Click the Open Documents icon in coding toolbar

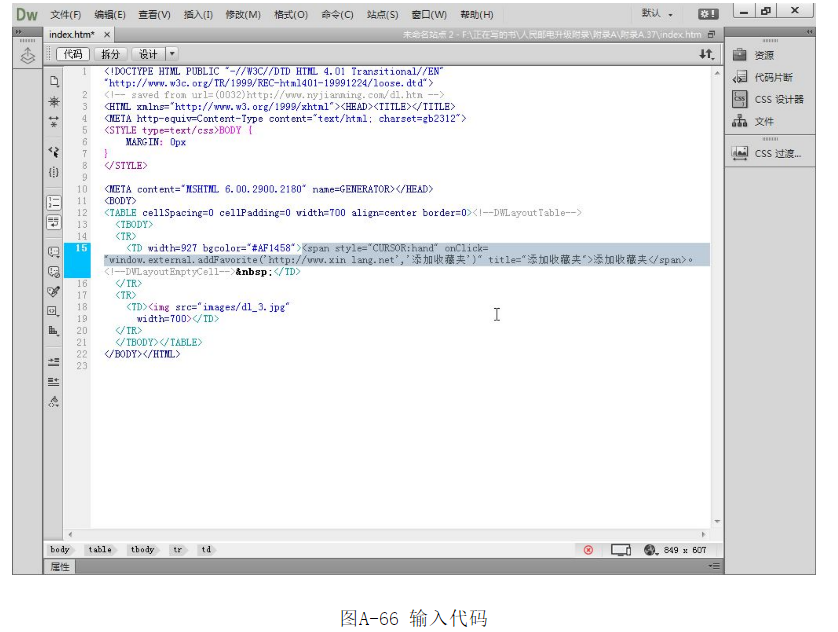pyautogui.click(x=54, y=81)
